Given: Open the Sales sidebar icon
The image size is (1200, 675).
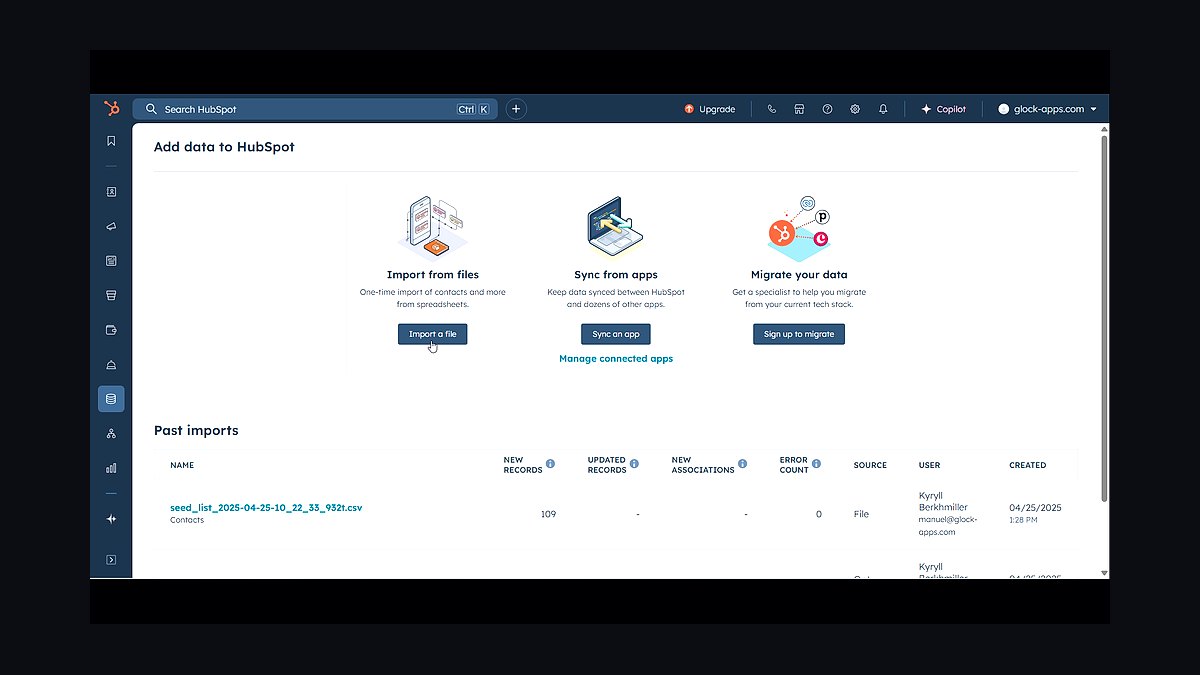Looking at the screenshot, I should click(111, 295).
